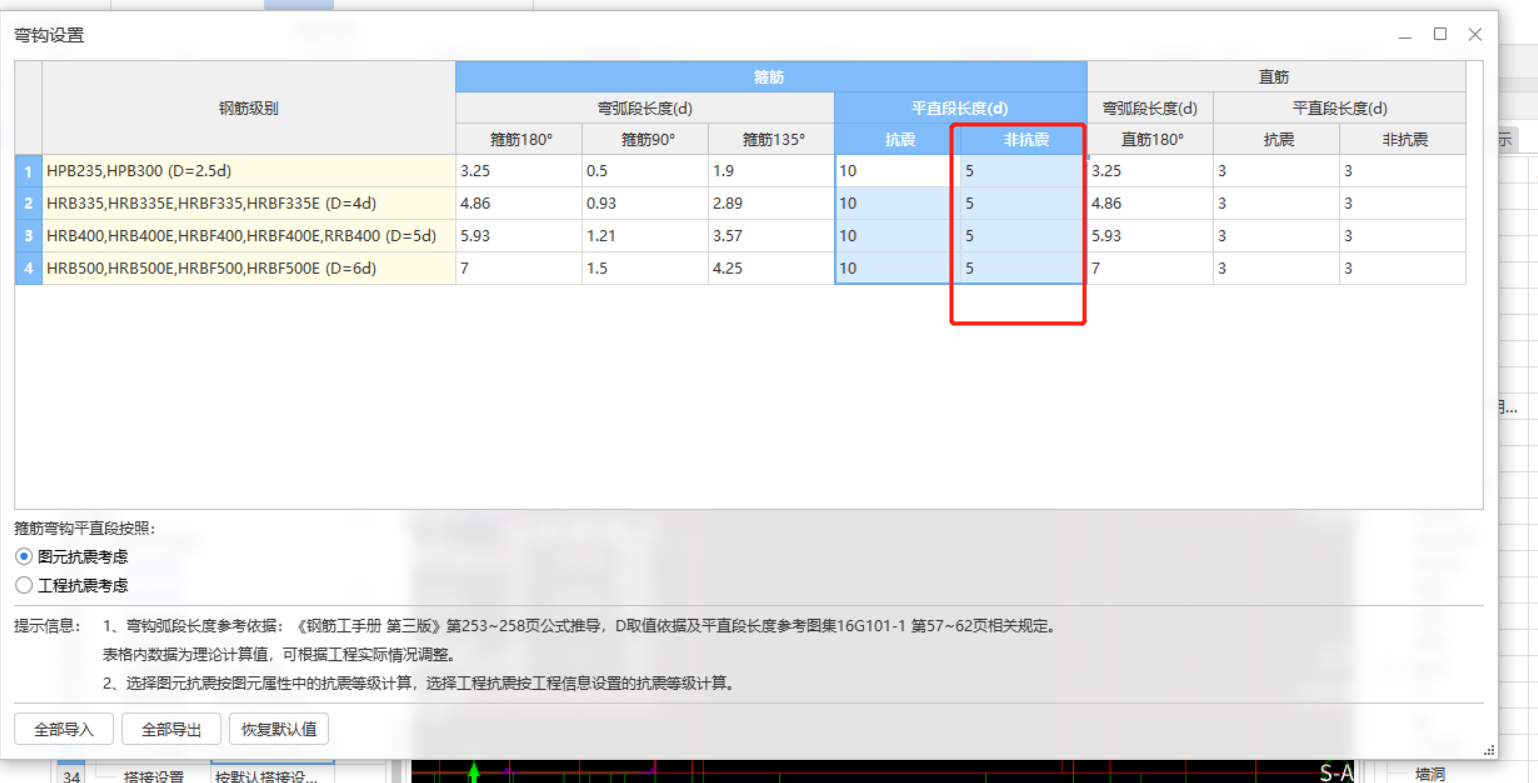
Task: Select row number 2 header
Action: point(28,203)
